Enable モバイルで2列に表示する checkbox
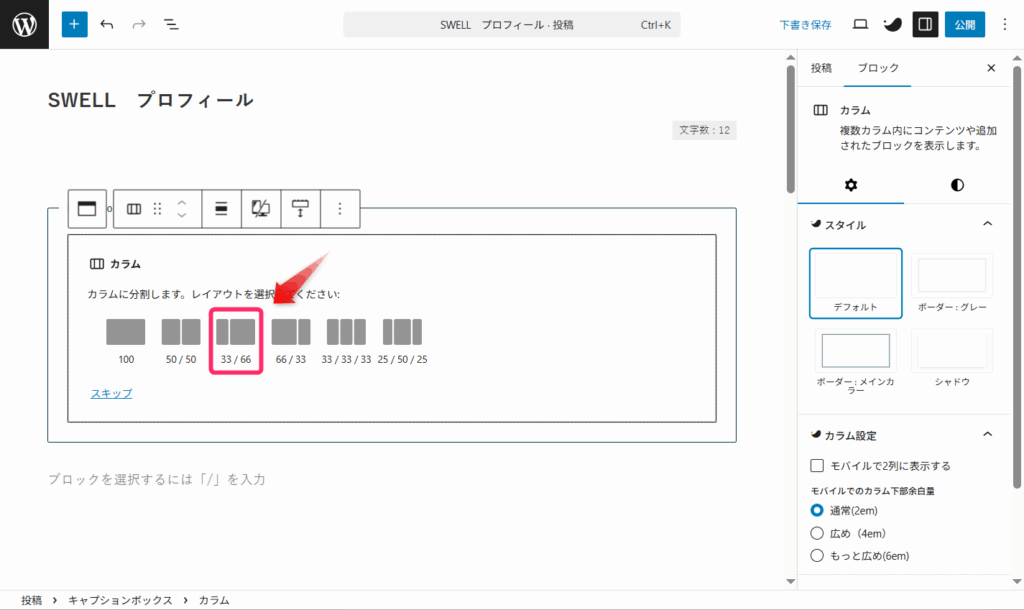1024x610 pixels. coord(816,466)
